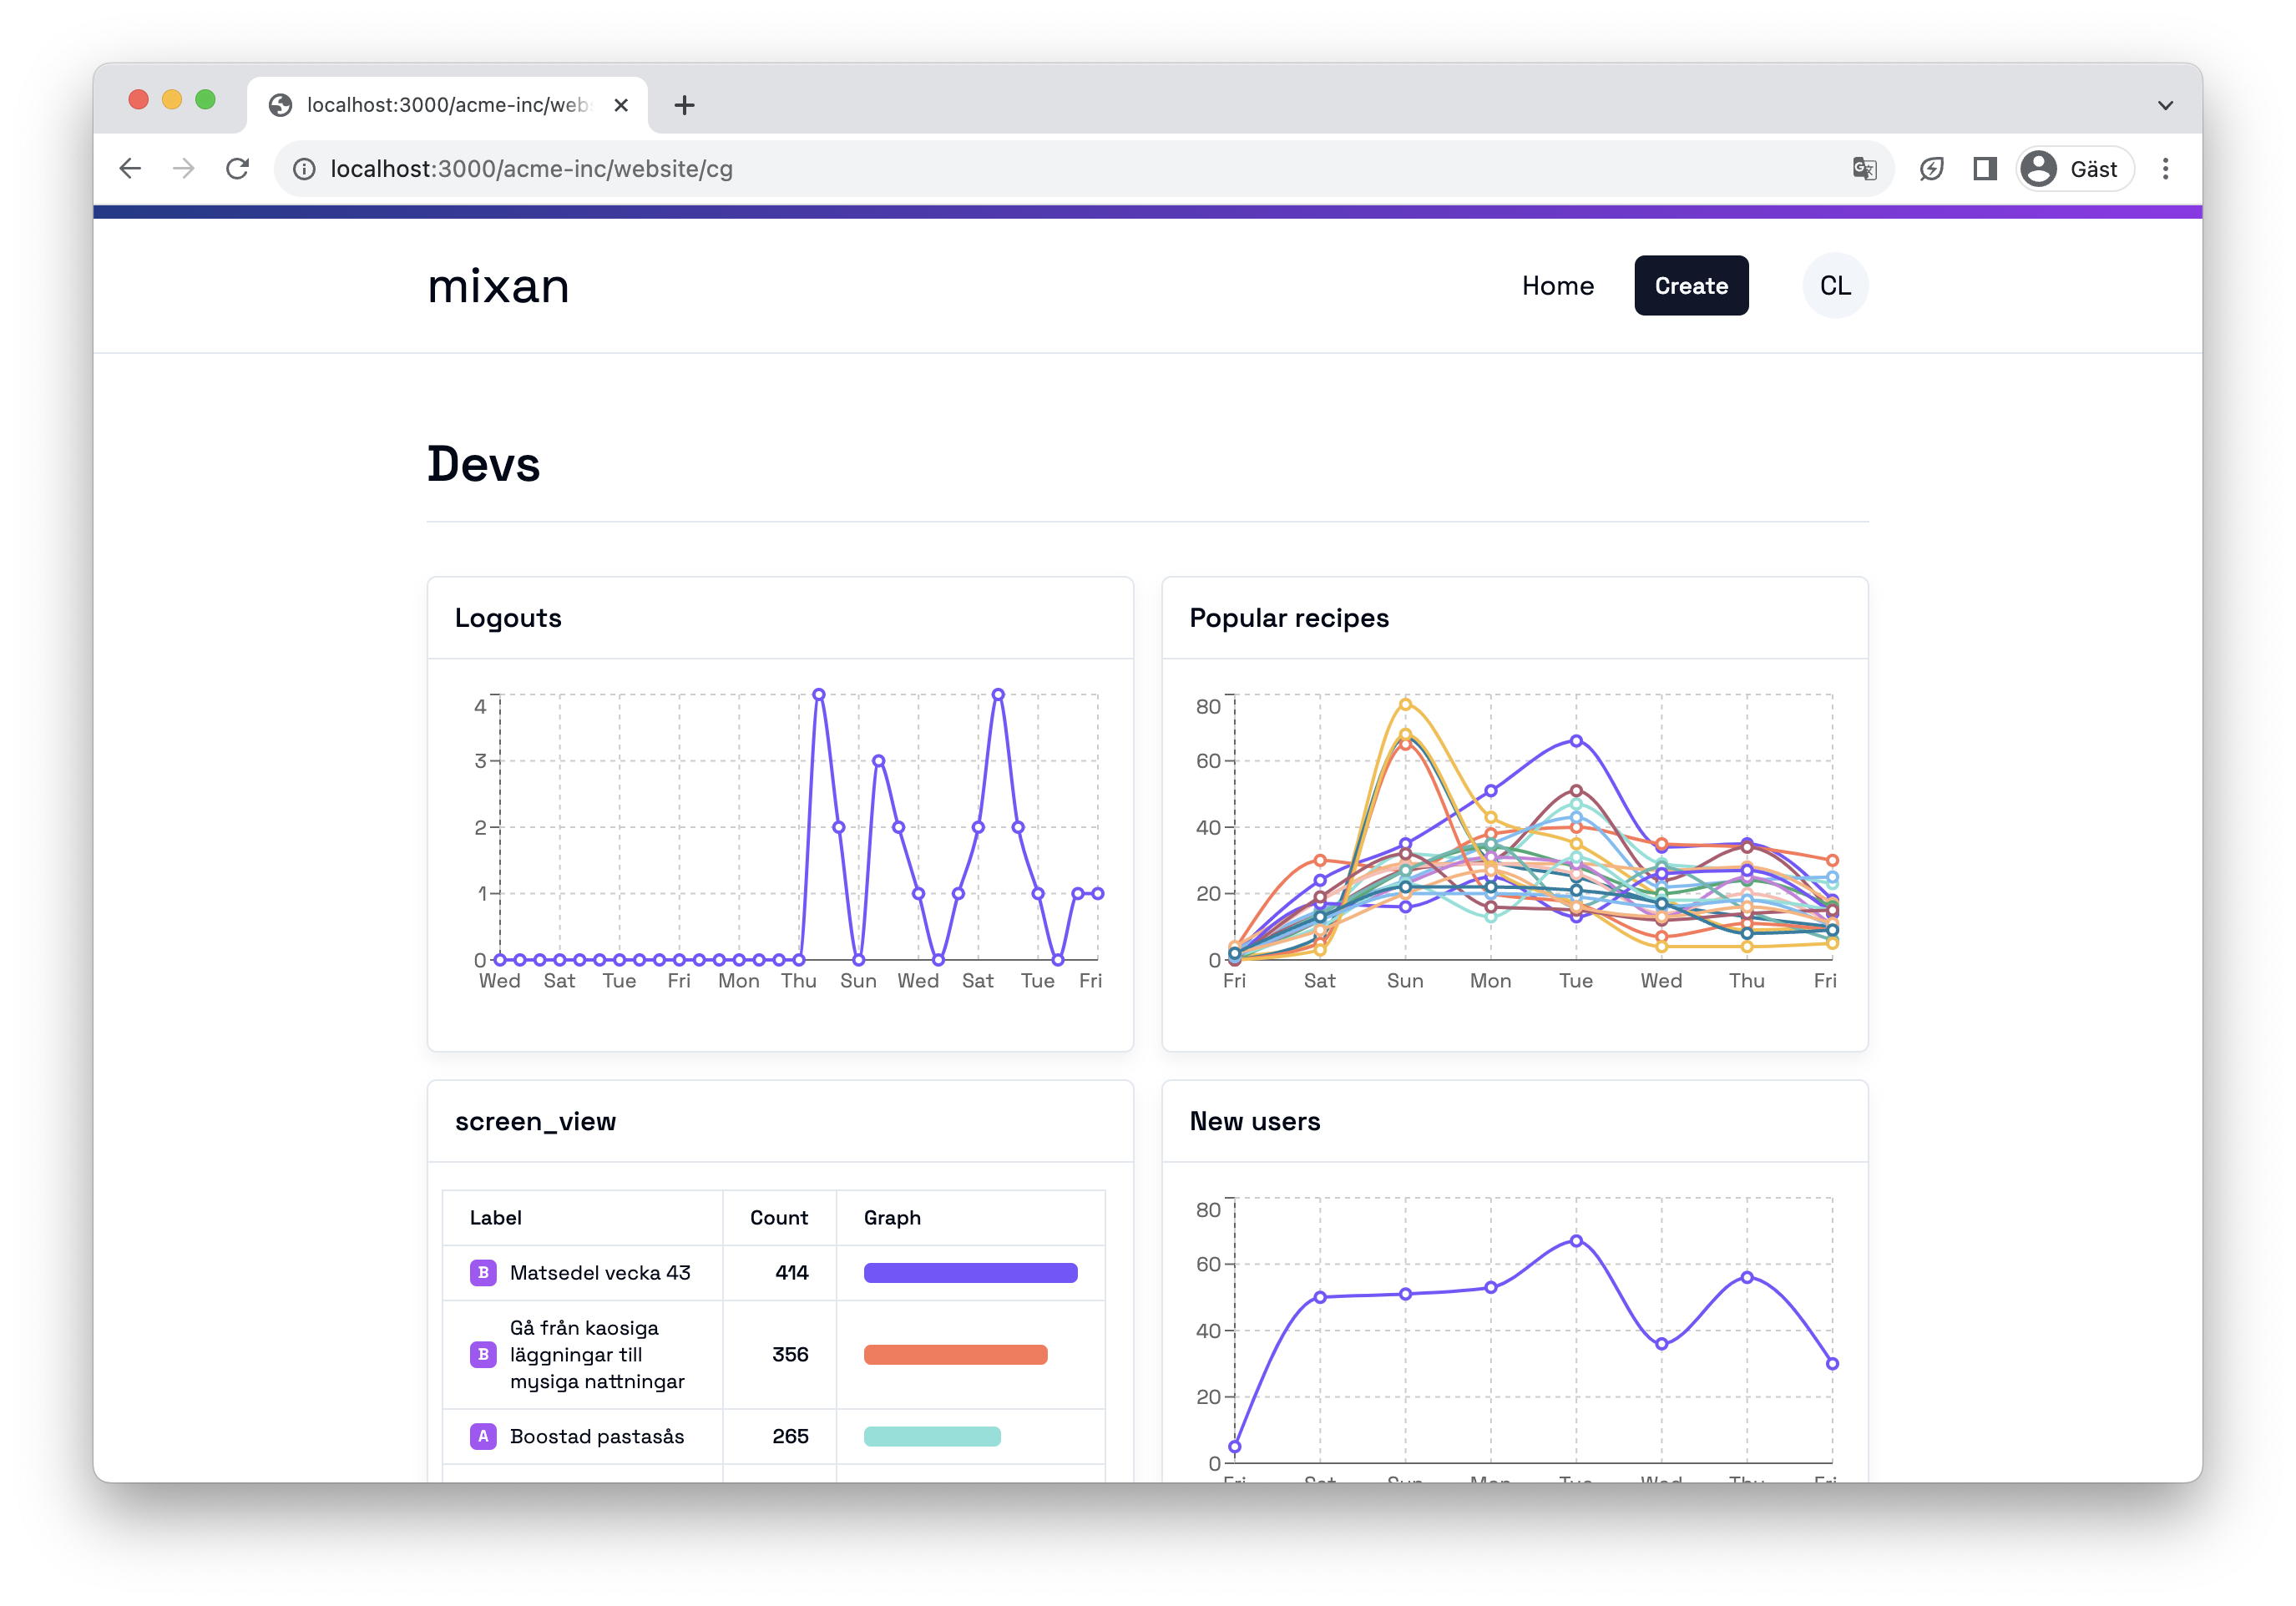Viewport: 2296px width, 1606px height.
Task: Open a new tab with plus icon
Action: pos(684,105)
